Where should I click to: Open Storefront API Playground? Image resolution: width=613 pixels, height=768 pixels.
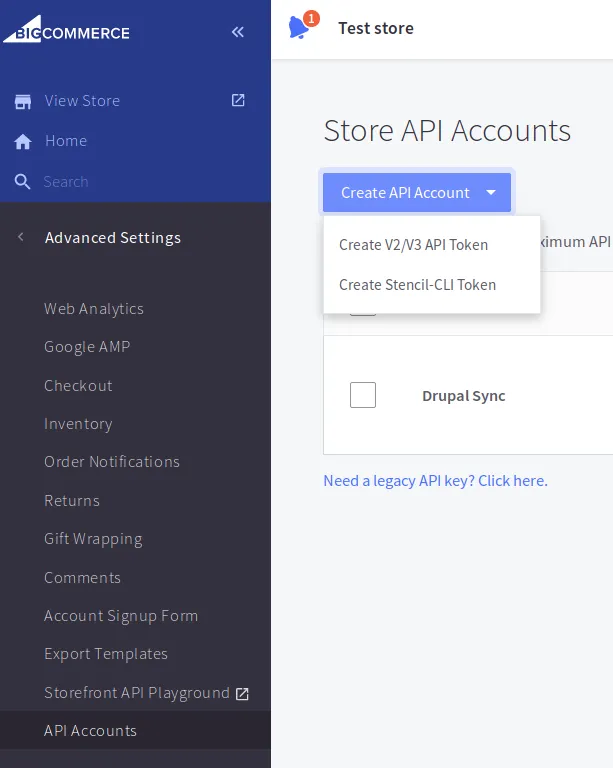pyautogui.click(x=137, y=693)
